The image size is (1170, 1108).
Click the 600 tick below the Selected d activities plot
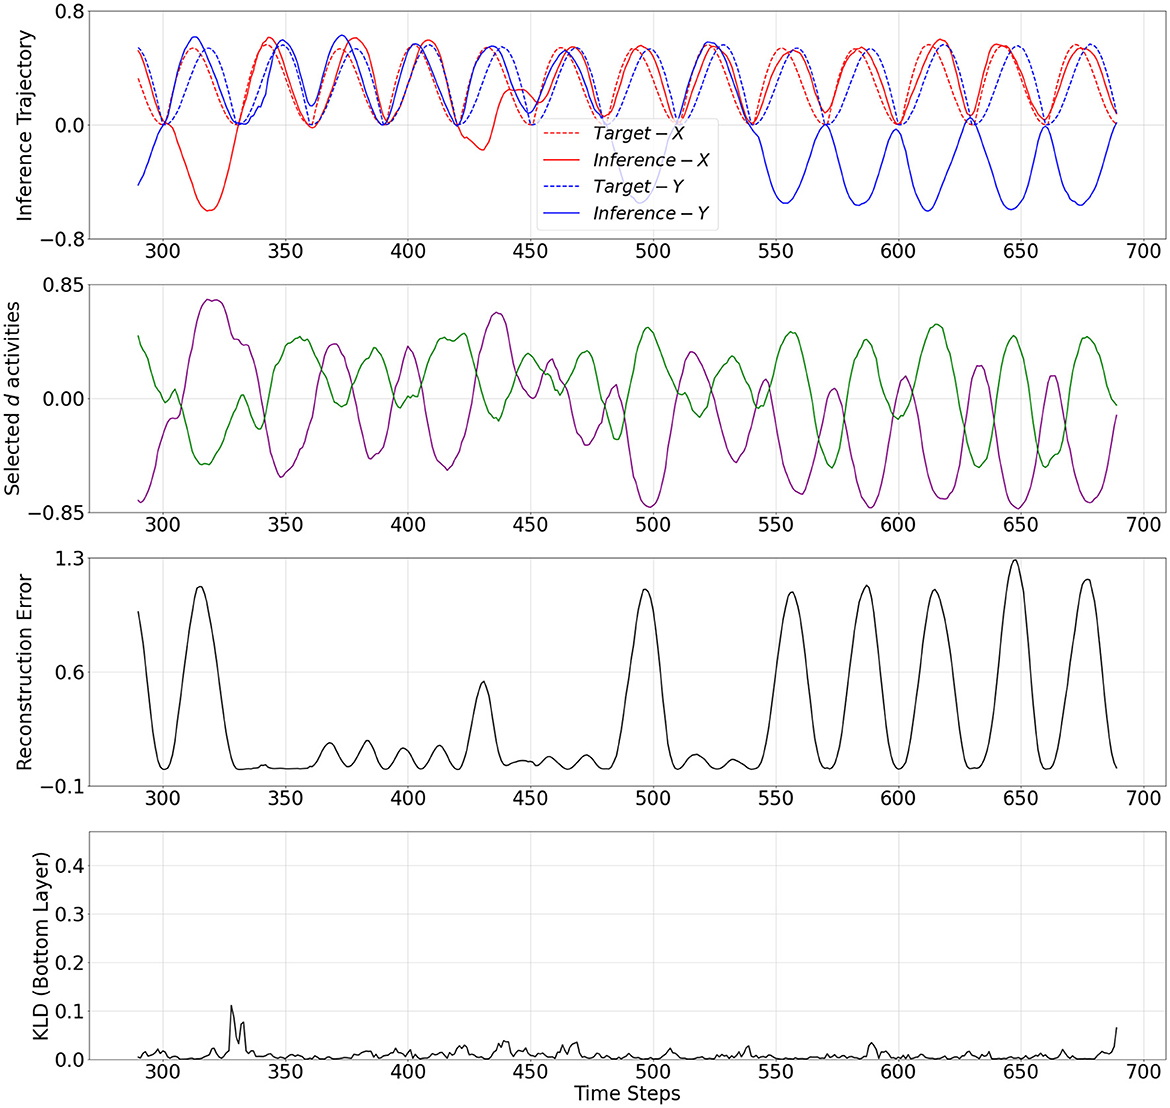click(898, 525)
